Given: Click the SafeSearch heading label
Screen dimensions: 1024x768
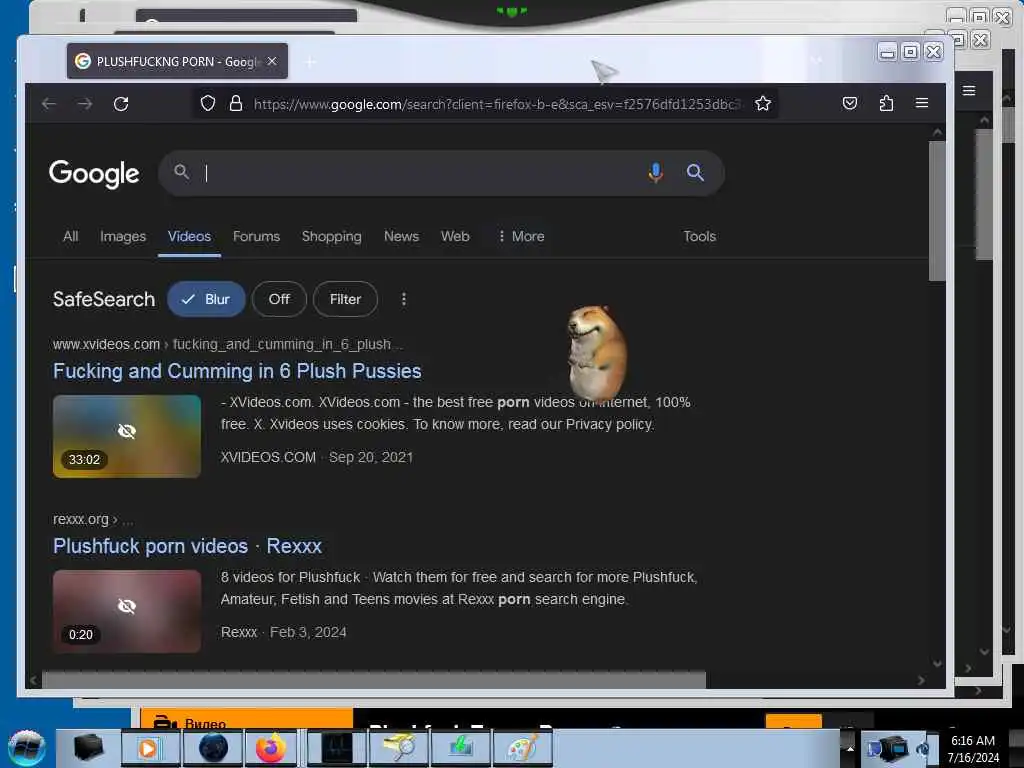Looking at the screenshot, I should click(x=104, y=299).
